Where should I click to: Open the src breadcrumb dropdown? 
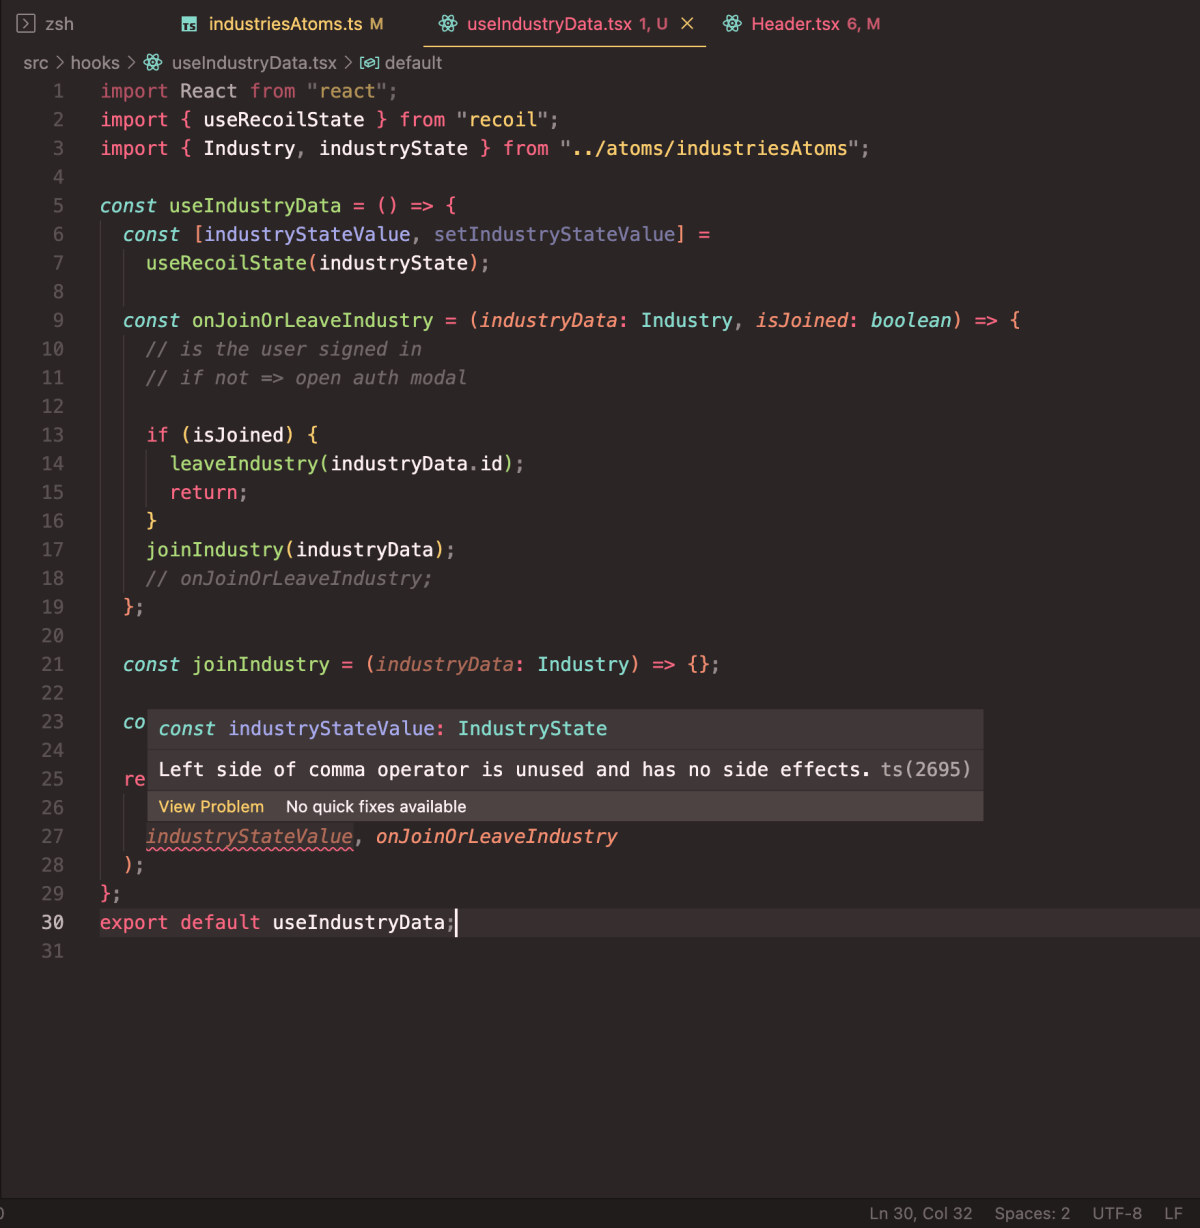[35, 62]
